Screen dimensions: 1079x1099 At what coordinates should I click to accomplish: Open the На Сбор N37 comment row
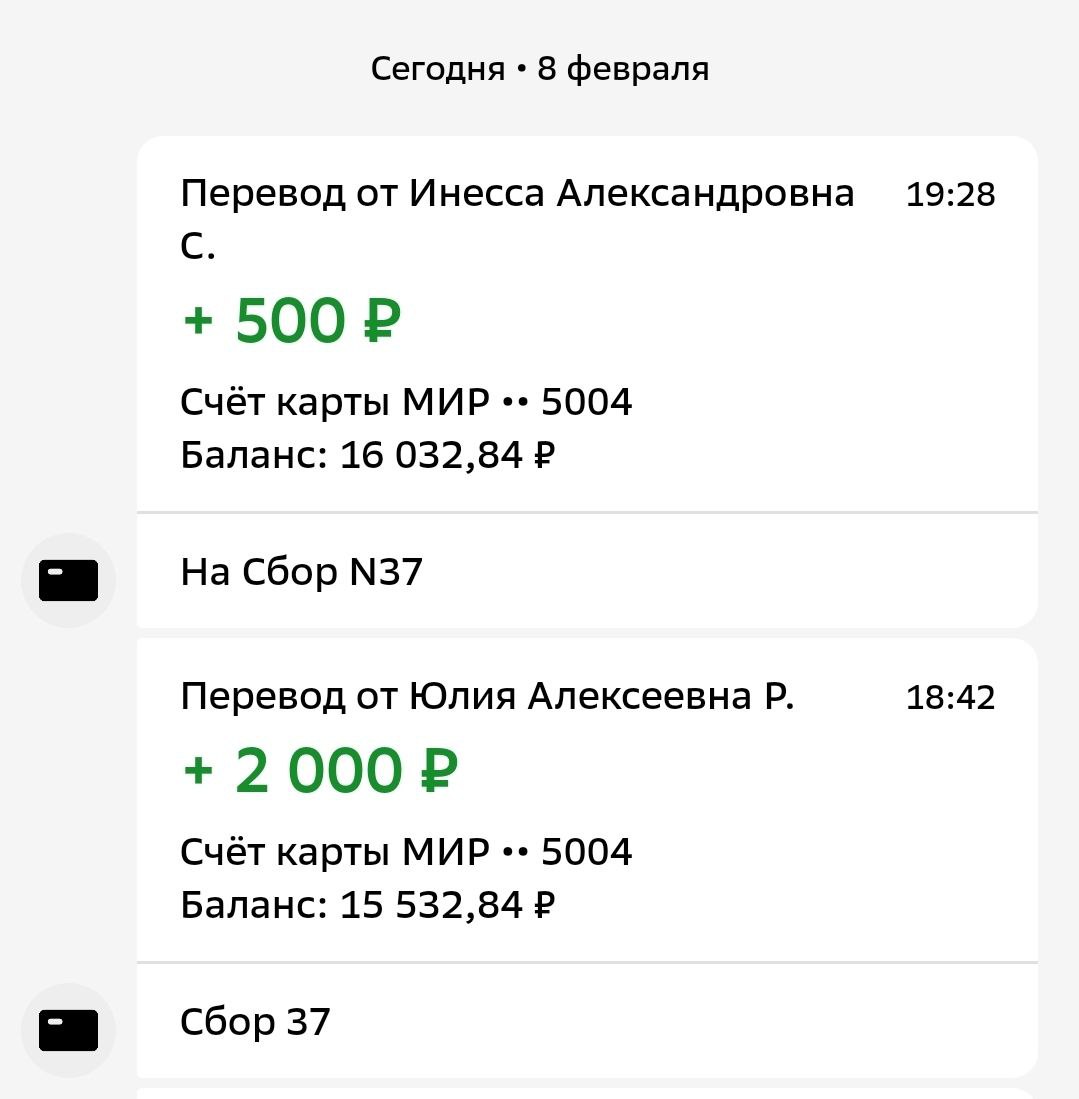click(301, 573)
